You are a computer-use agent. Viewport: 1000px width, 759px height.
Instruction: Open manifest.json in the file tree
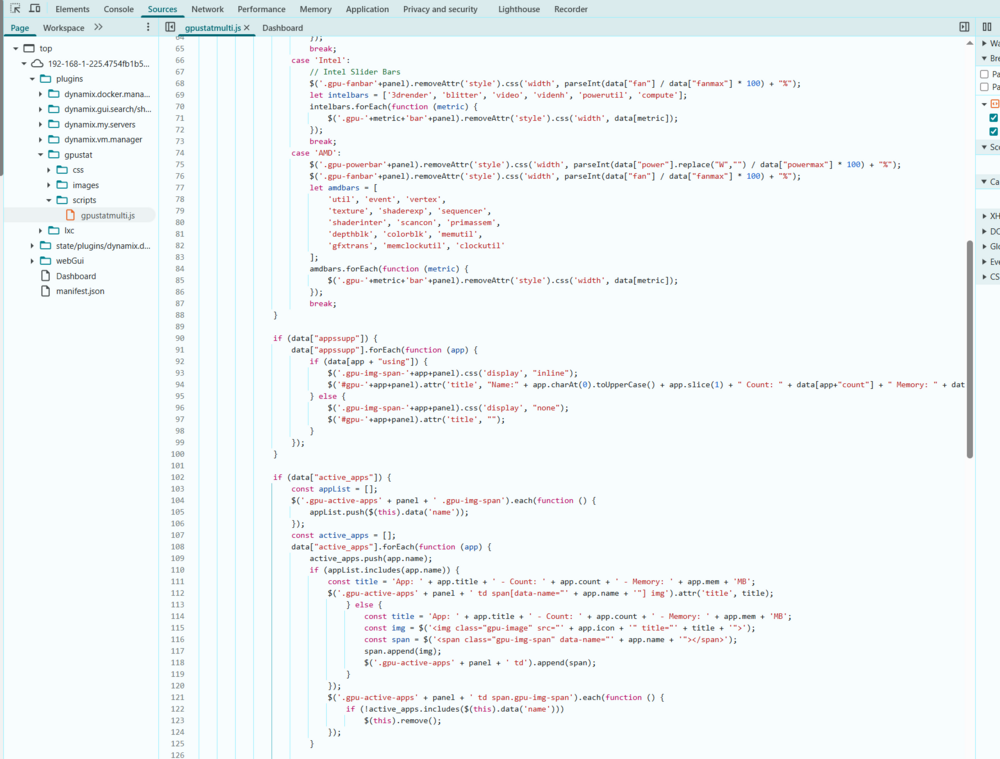pos(80,291)
